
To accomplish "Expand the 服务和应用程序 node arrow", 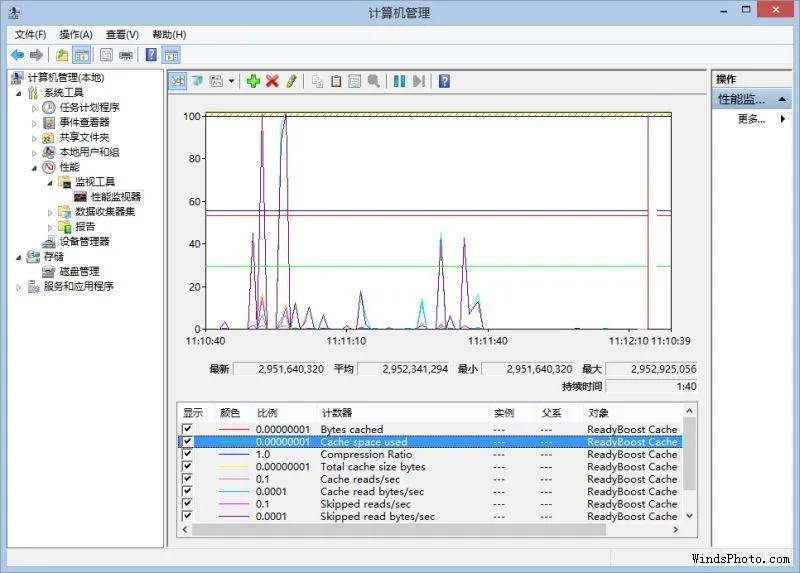I will [x=18, y=287].
